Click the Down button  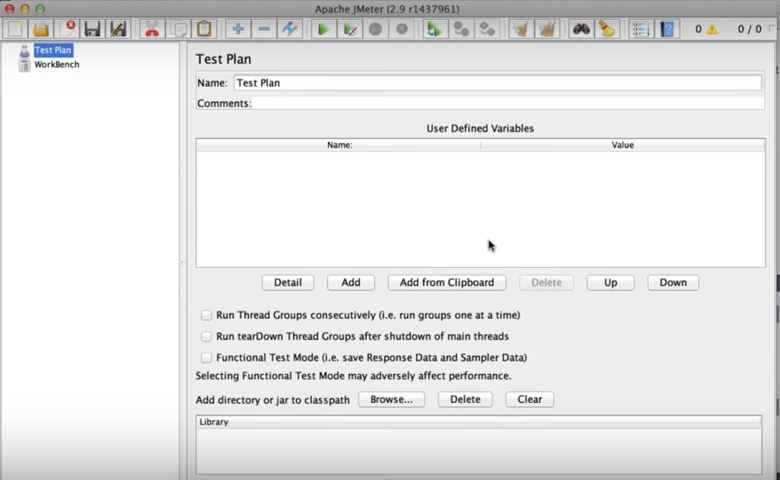673,283
